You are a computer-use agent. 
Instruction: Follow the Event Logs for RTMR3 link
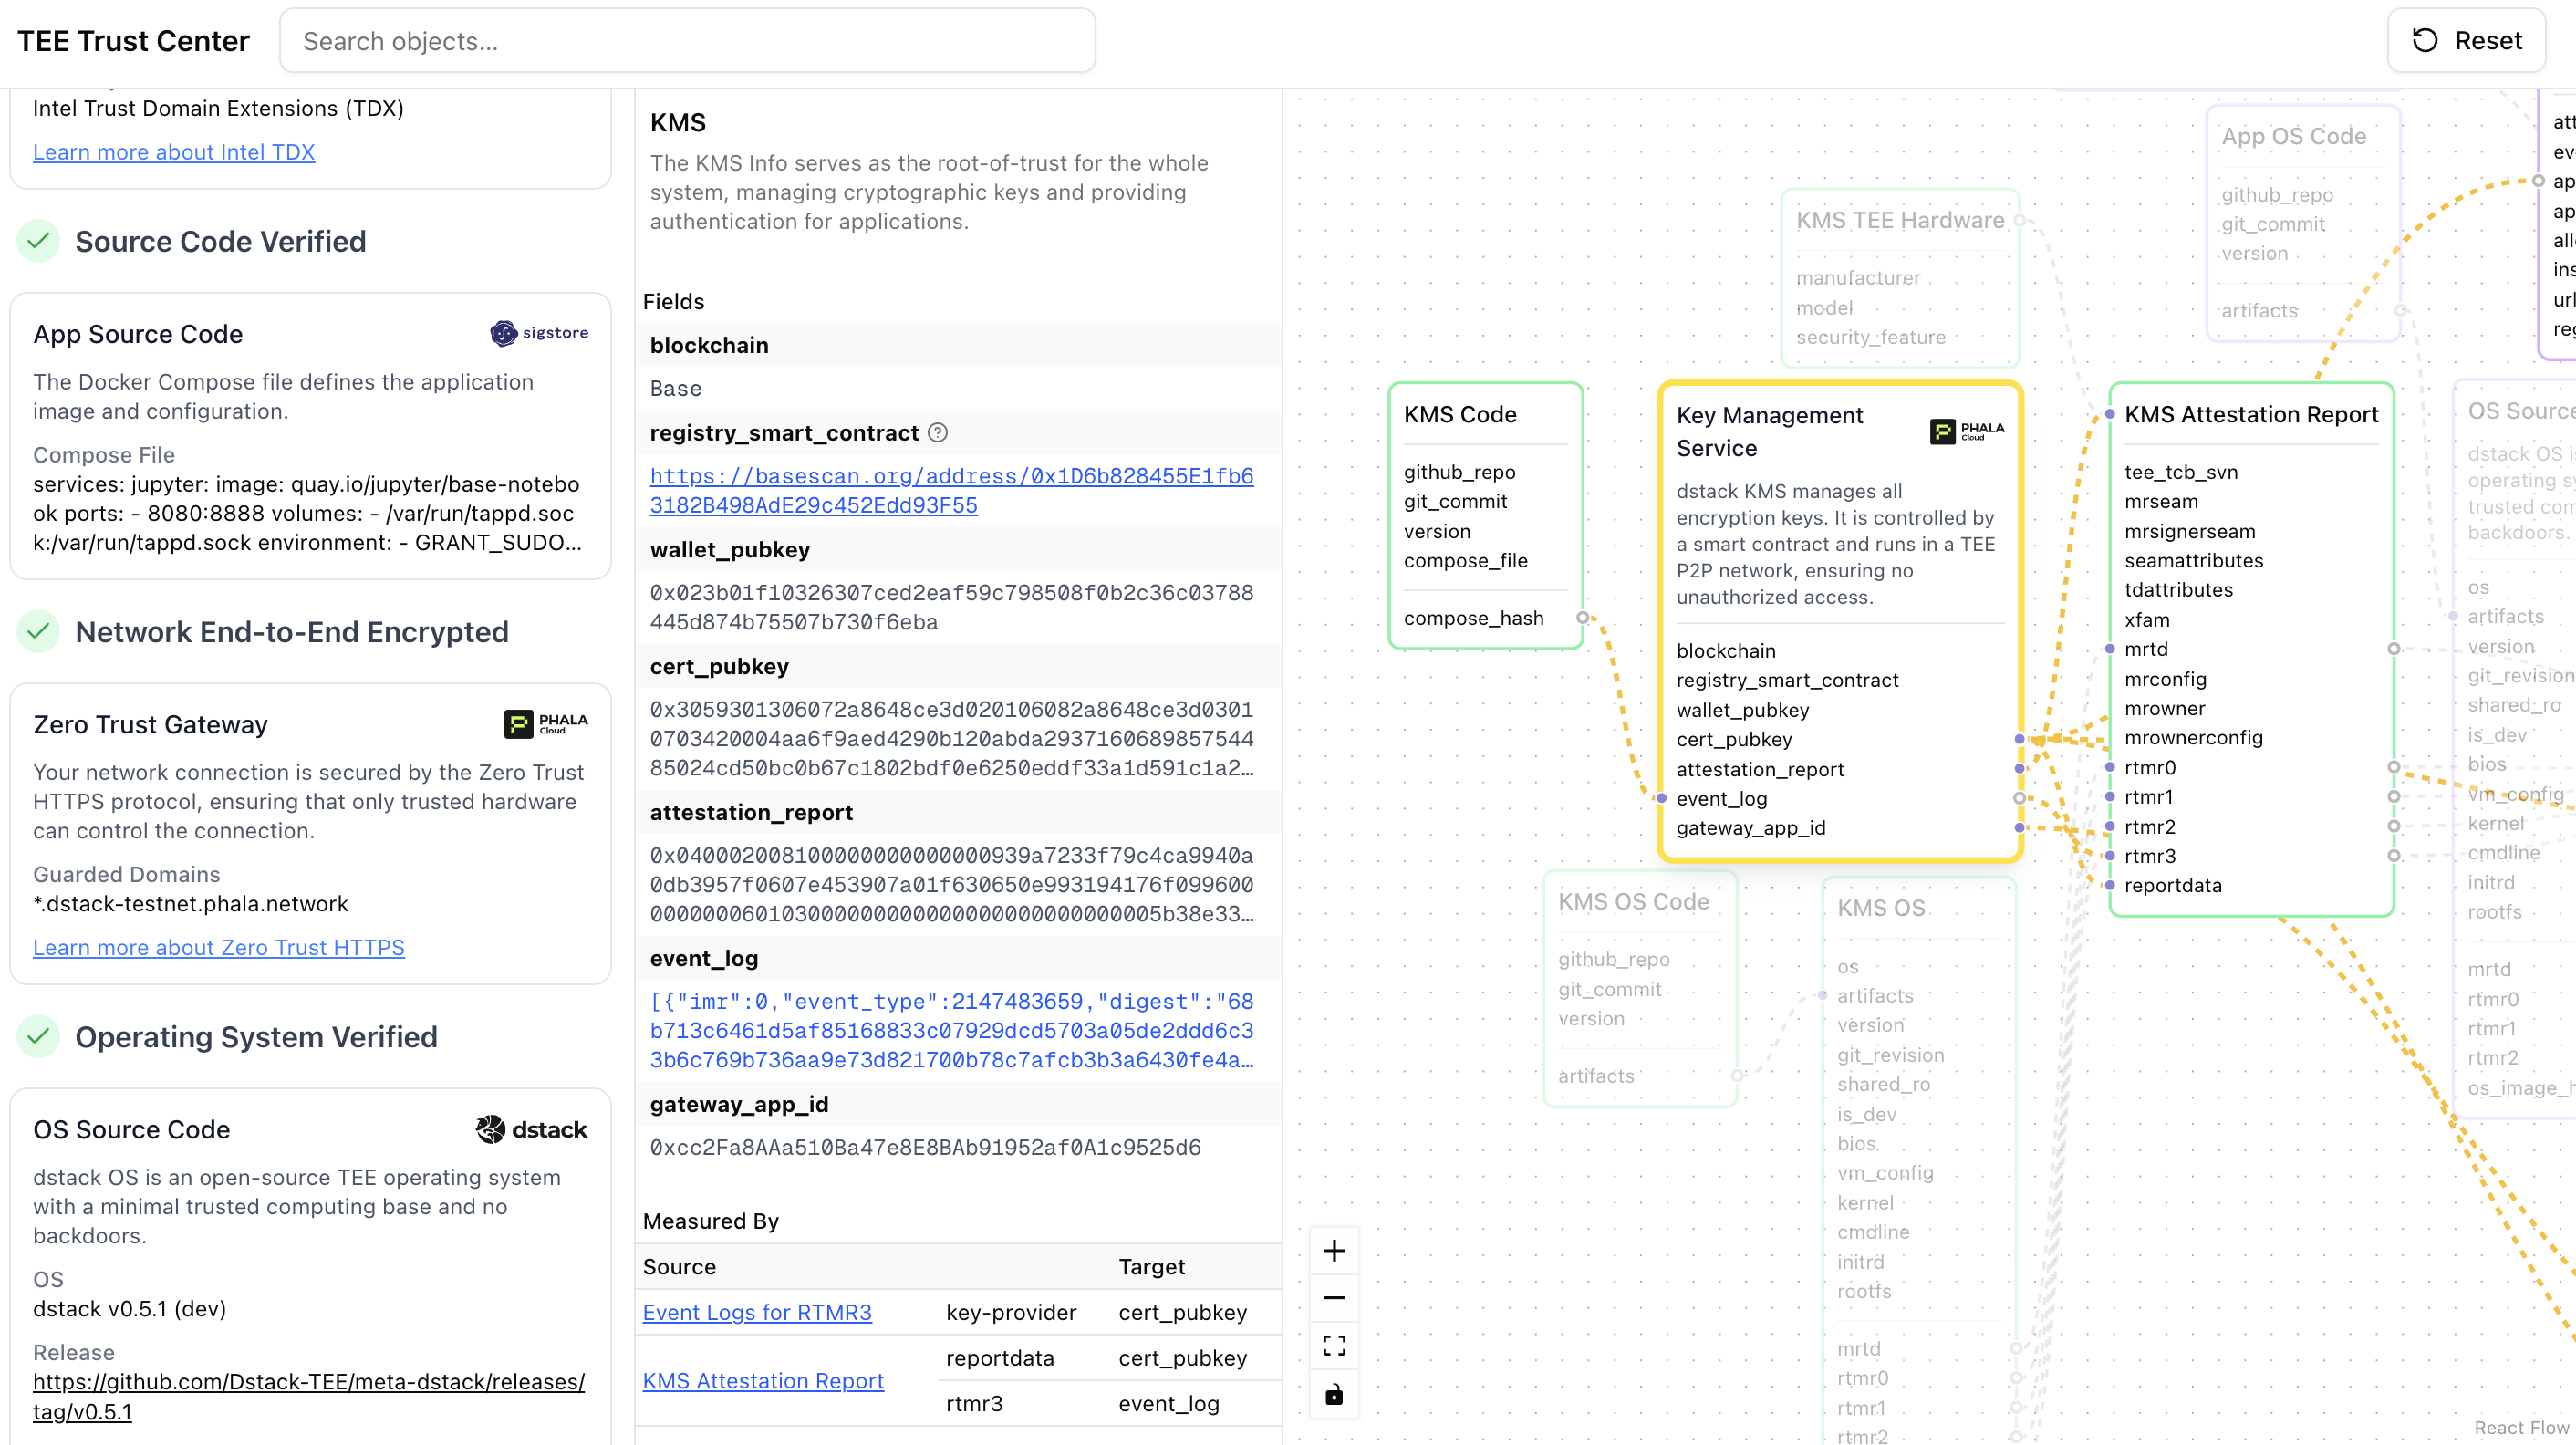point(757,1312)
